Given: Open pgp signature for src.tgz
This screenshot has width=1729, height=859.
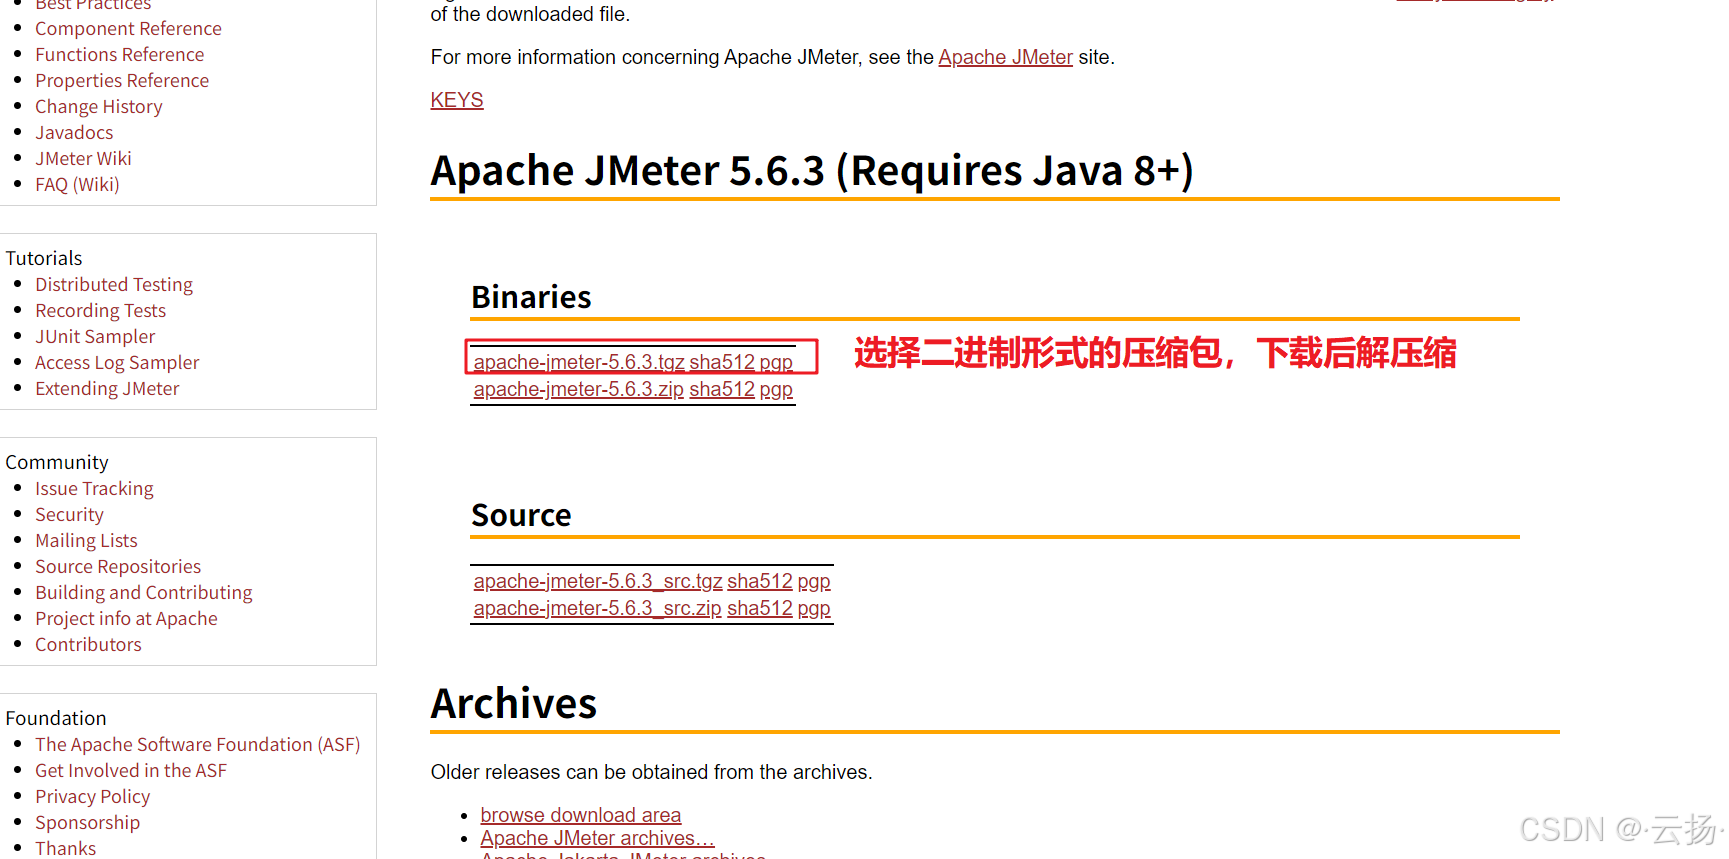Looking at the screenshot, I should tap(814, 581).
